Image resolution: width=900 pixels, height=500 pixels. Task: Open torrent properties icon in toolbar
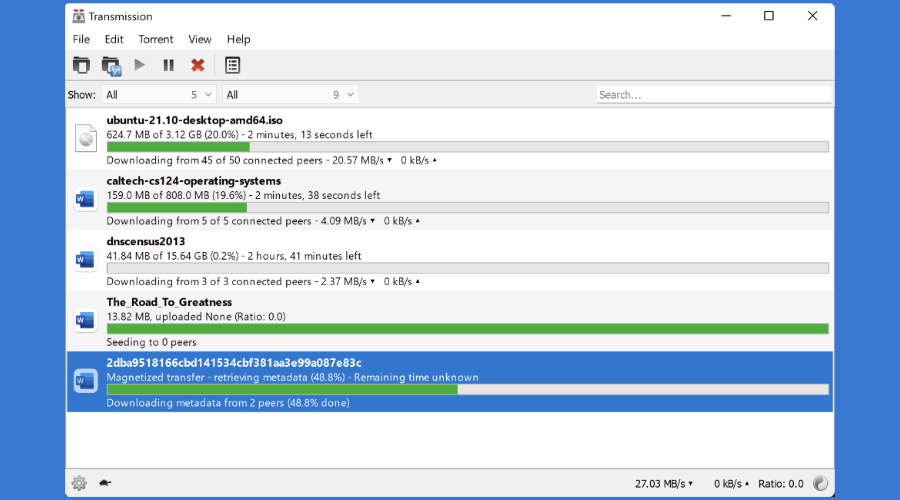click(x=232, y=65)
